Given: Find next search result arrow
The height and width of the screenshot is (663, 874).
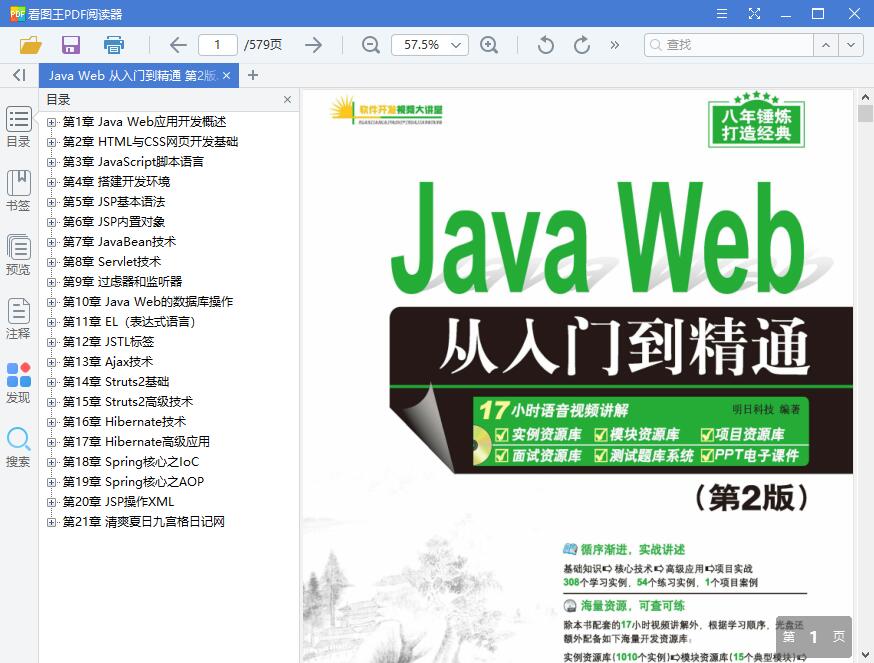Looking at the screenshot, I should point(851,45).
